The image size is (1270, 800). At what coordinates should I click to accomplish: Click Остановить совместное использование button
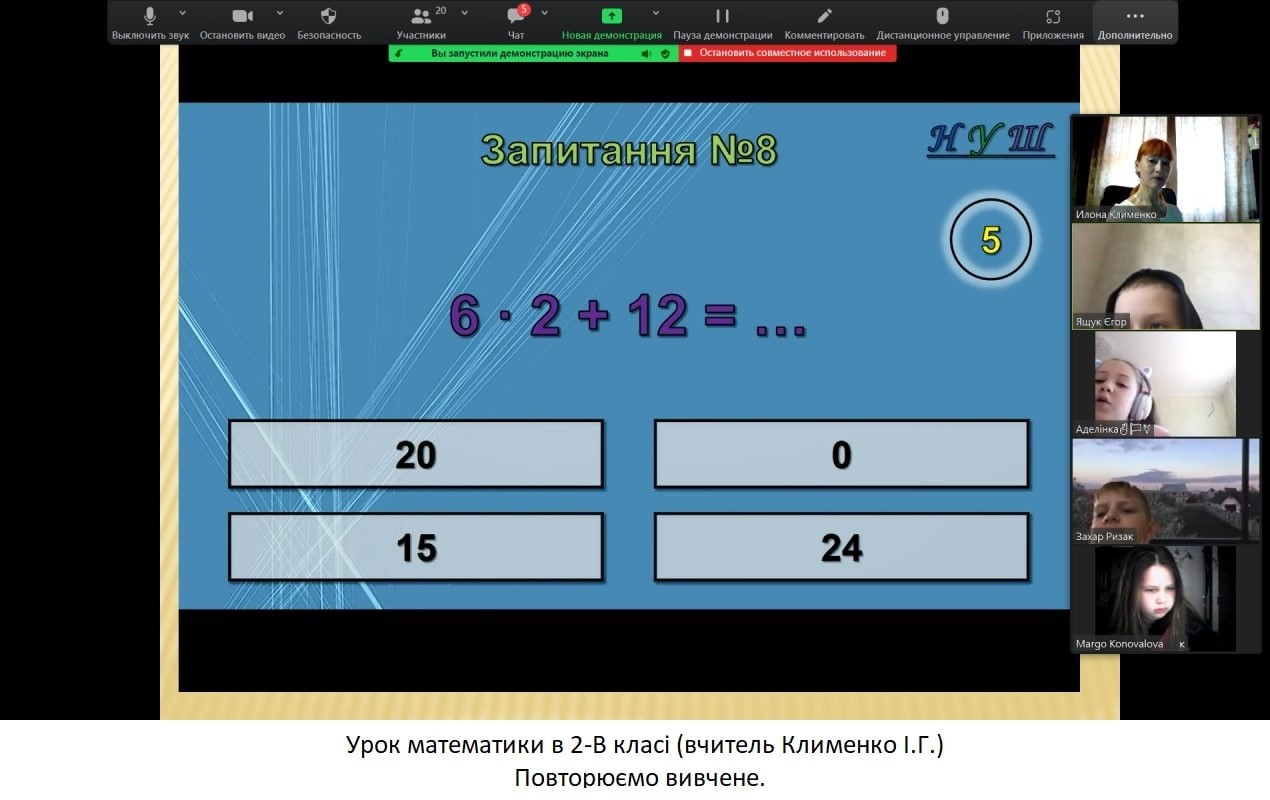[787, 53]
